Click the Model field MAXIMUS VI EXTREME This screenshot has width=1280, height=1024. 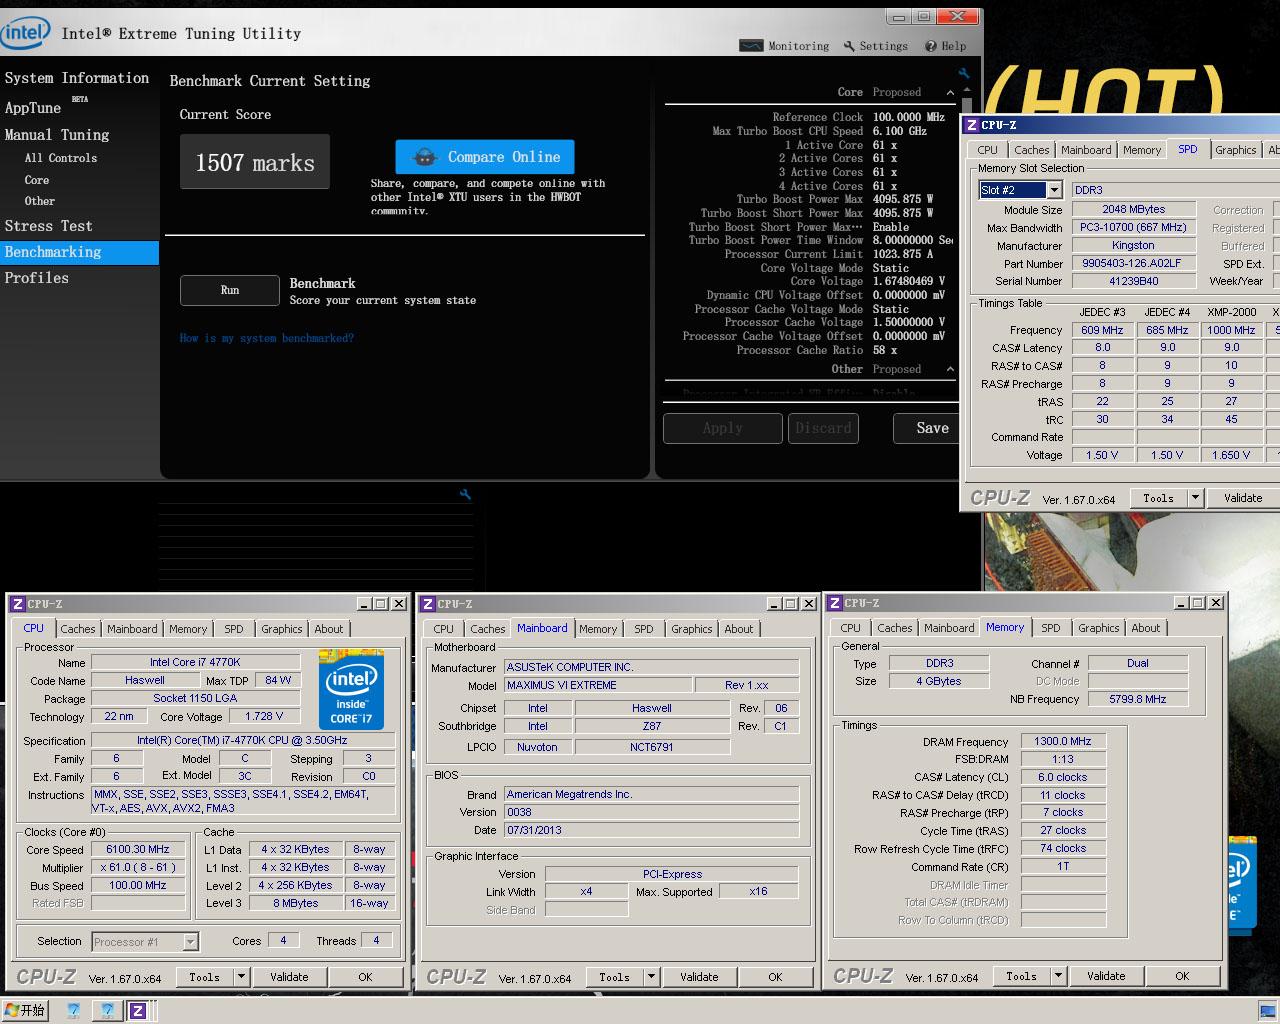[598, 685]
